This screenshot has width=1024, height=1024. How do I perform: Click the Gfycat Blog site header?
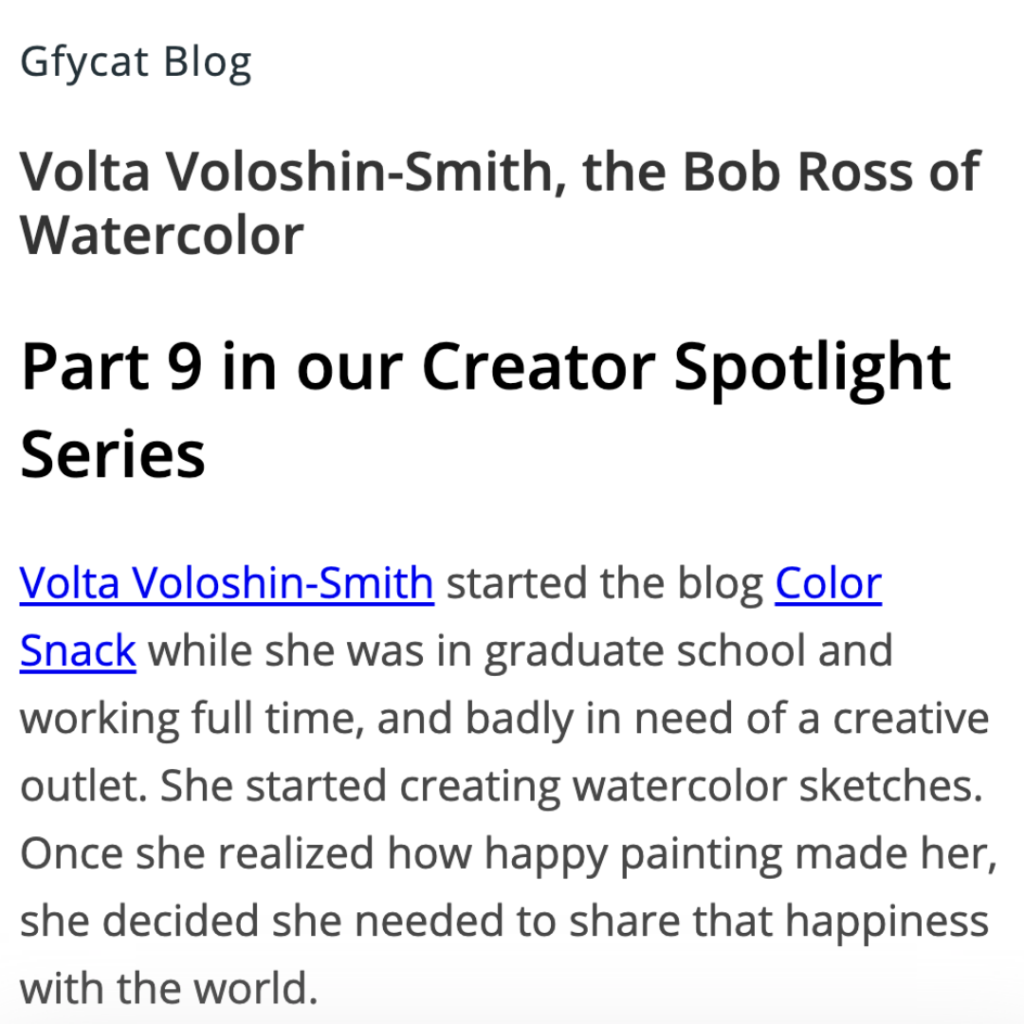136,63
